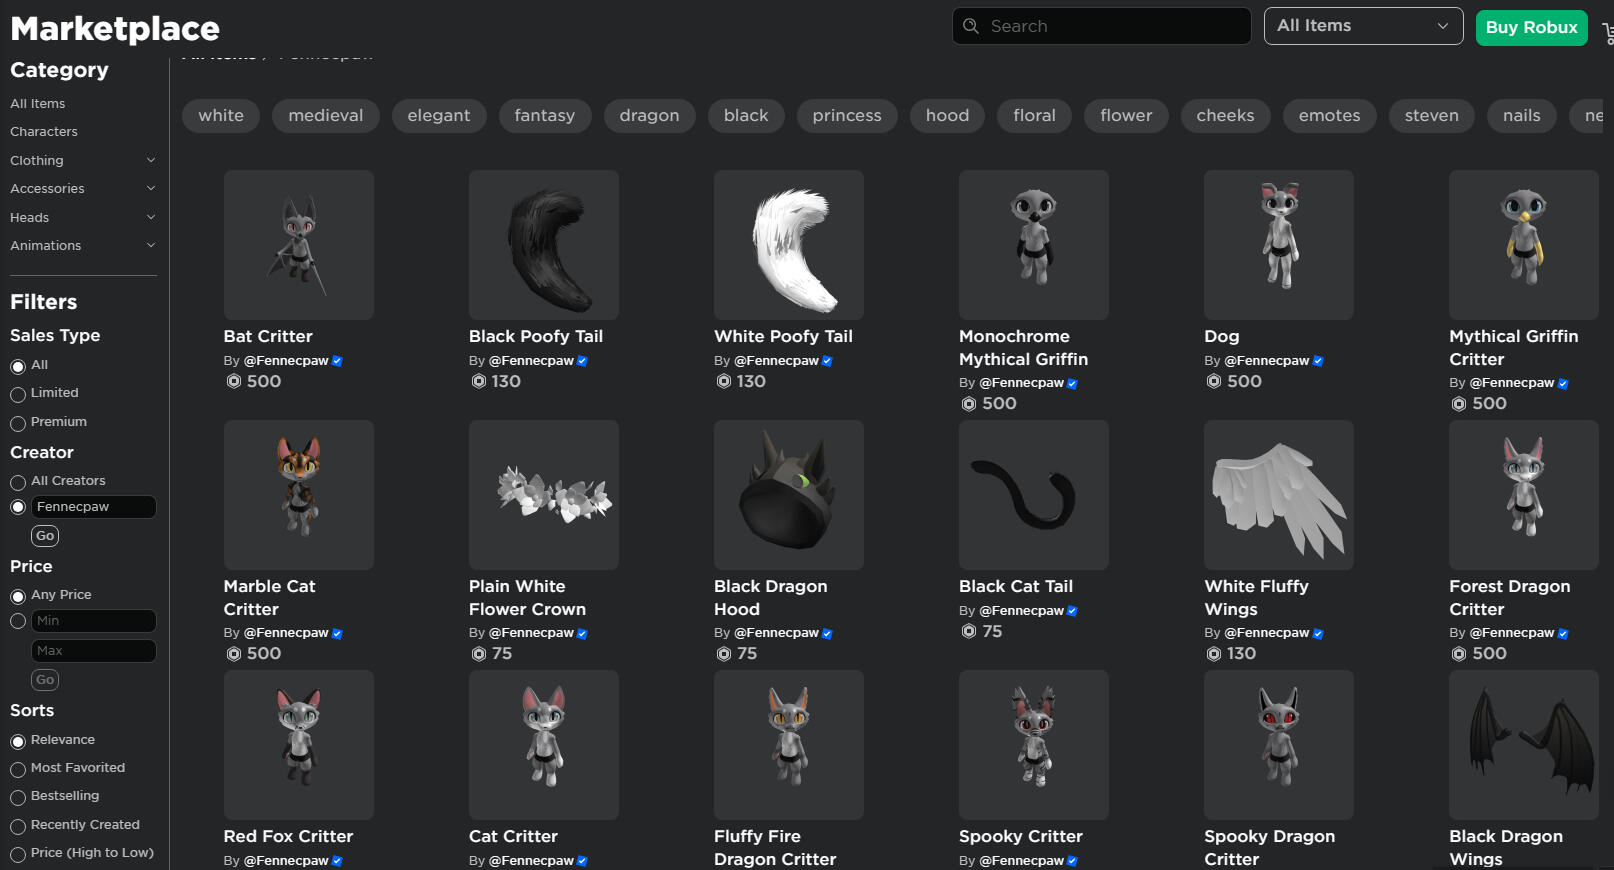Open the Black Cat Tail thumbnail
This screenshot has height=870, width=1614.
(x=1034, y=495)
